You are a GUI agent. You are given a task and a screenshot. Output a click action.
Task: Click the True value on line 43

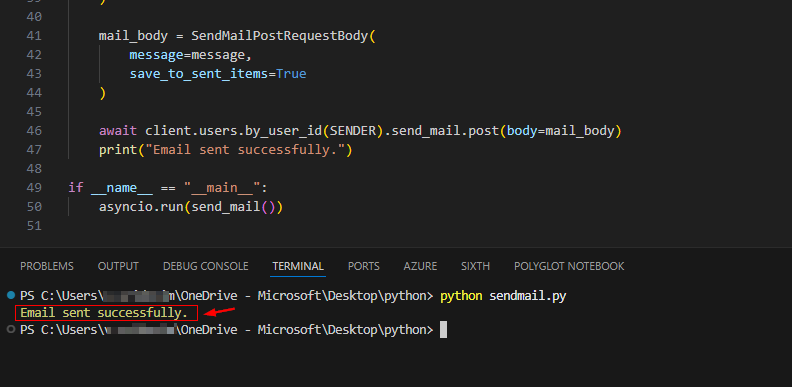[x=291, y=74]
